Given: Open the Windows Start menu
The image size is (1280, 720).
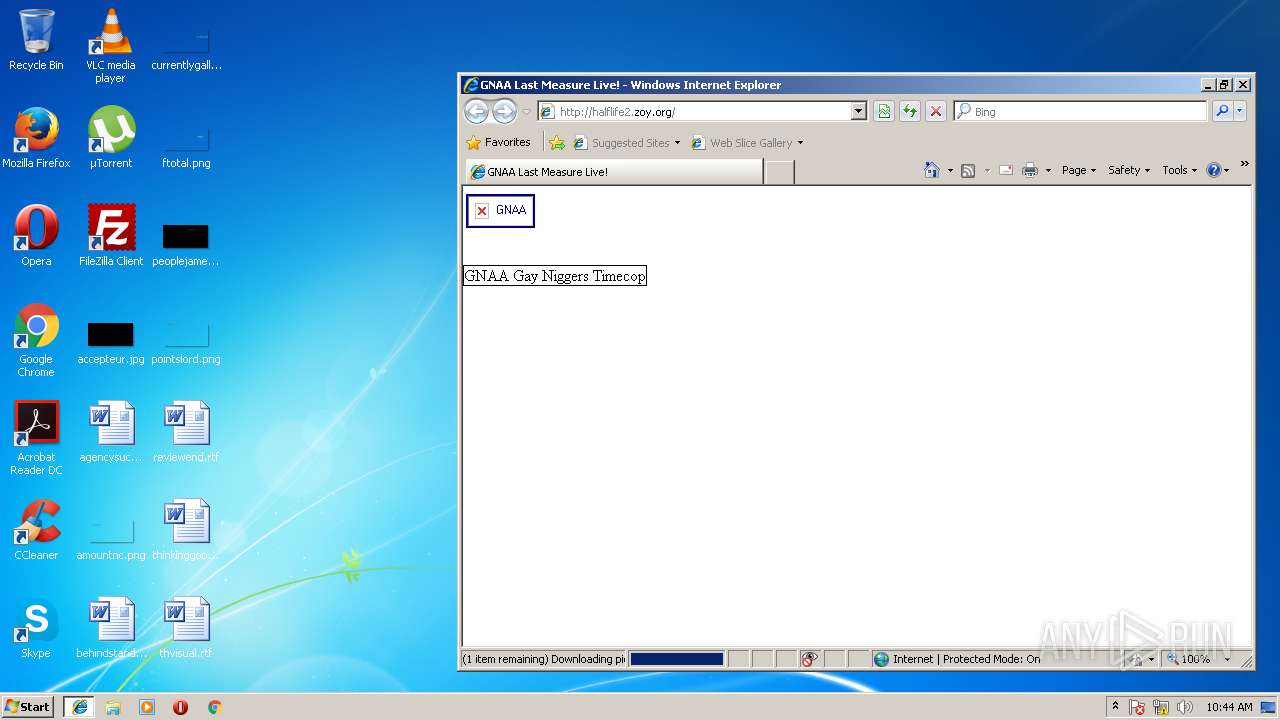Looking at the screenshot, I should (27, 707).
